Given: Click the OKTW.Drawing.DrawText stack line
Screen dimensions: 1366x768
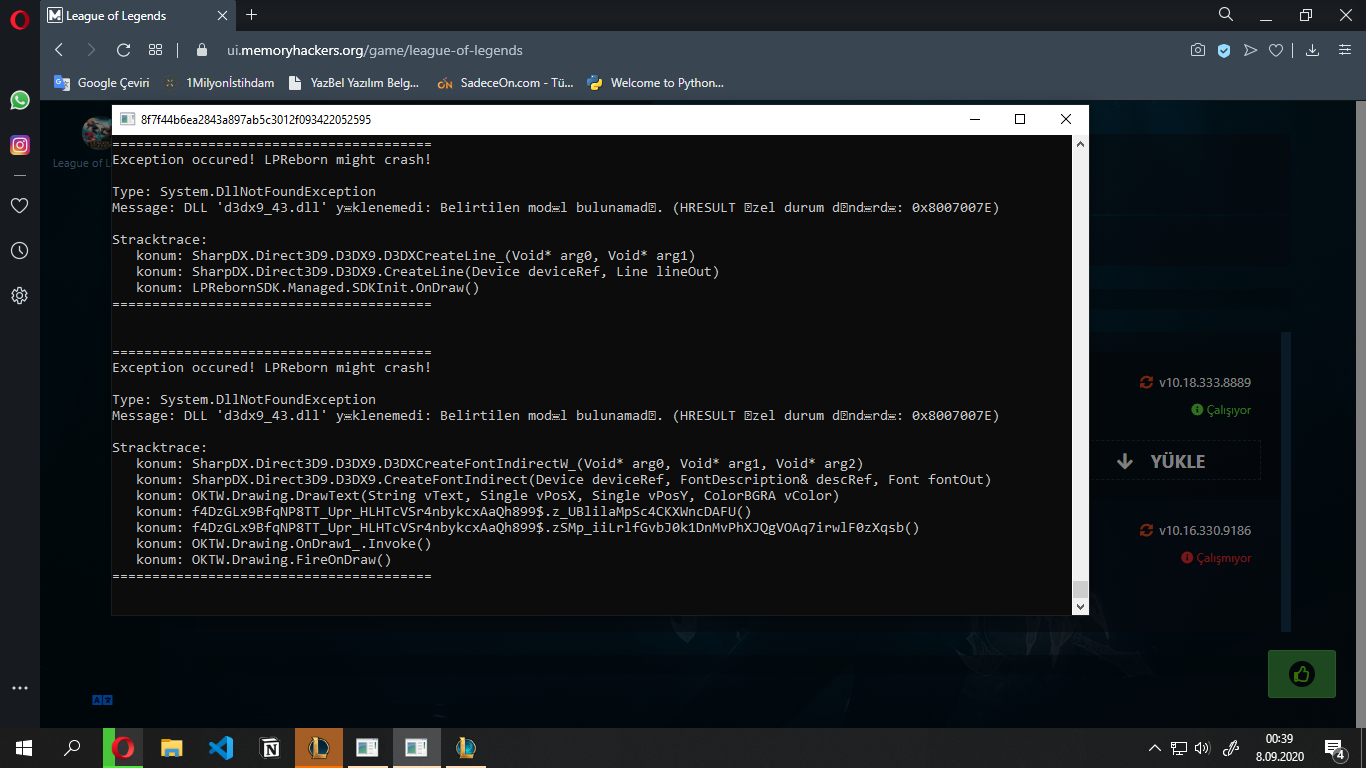Looking at the screenshot, I should click(x=488, y=495).
